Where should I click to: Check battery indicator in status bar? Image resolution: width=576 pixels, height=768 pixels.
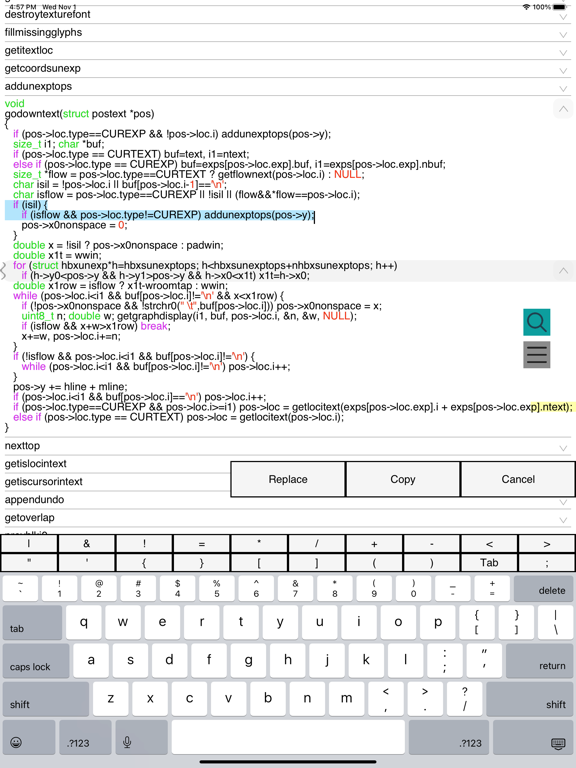coord(559,7)
